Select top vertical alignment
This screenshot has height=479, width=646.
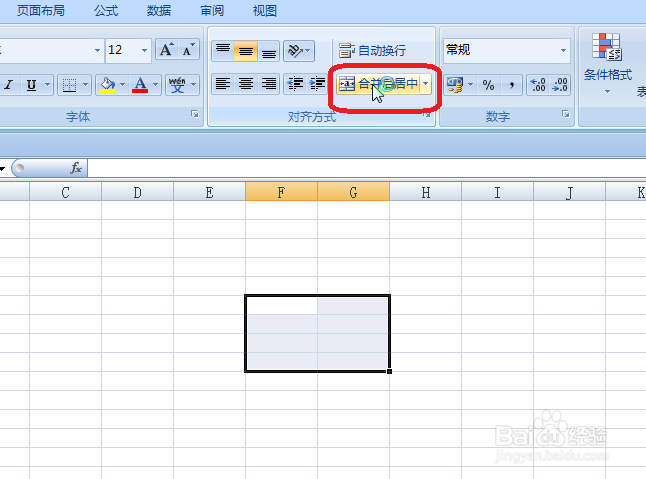pos(223,51)
